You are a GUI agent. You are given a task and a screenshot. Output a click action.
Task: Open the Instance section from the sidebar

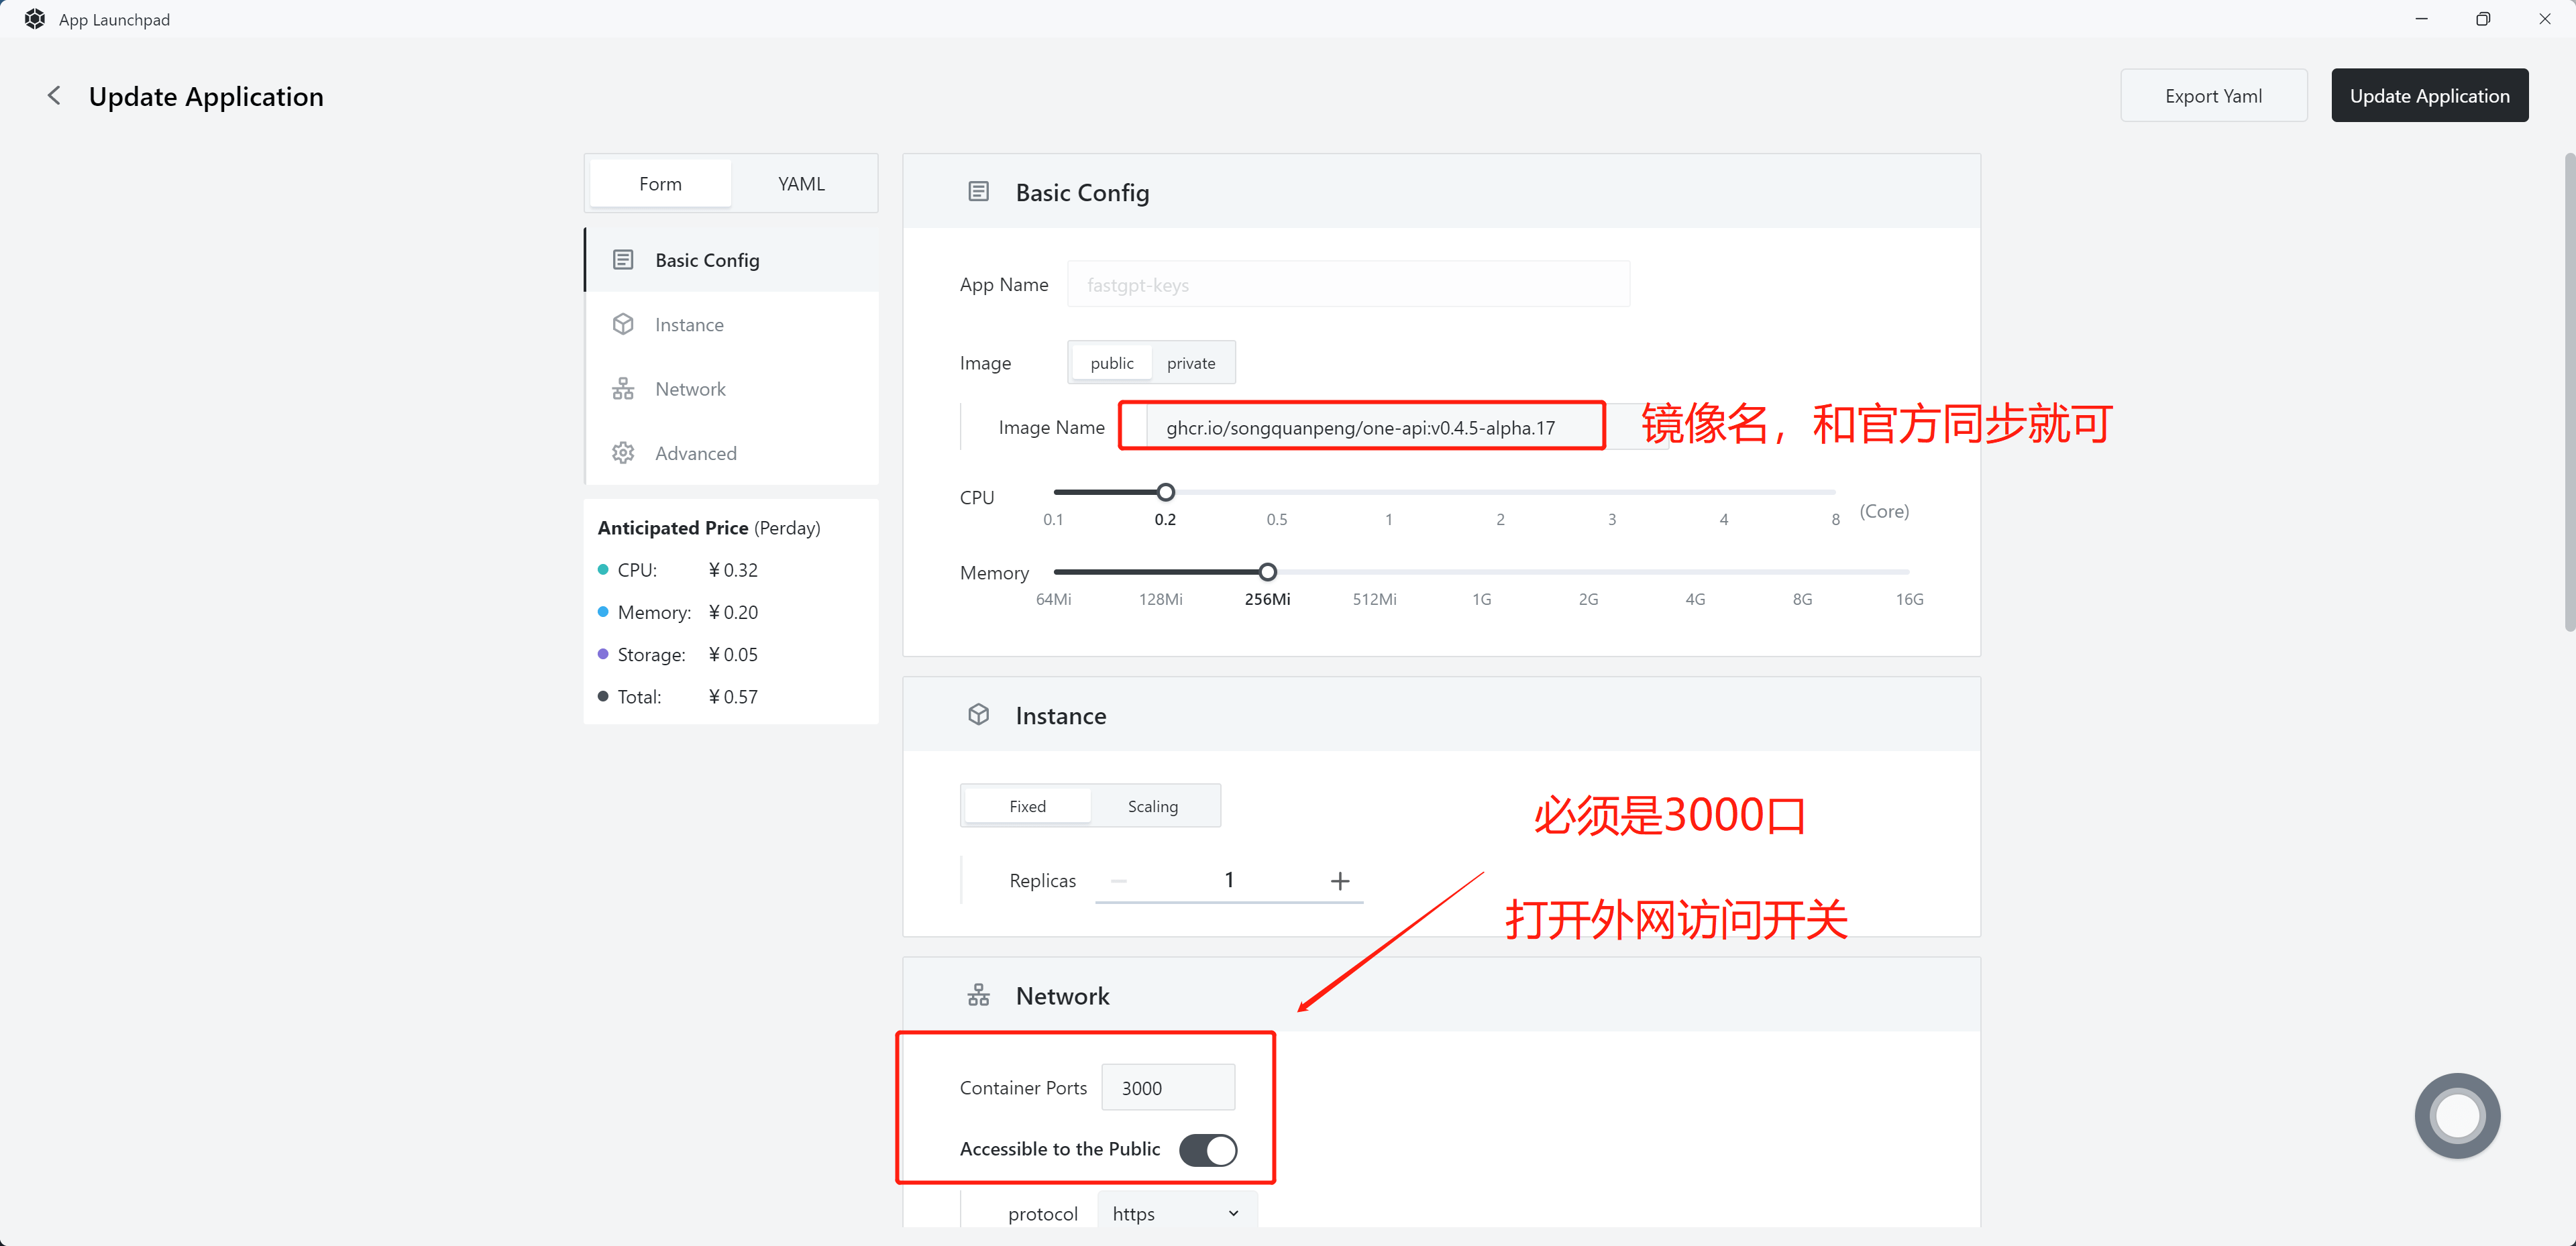(x=689, y=324)
